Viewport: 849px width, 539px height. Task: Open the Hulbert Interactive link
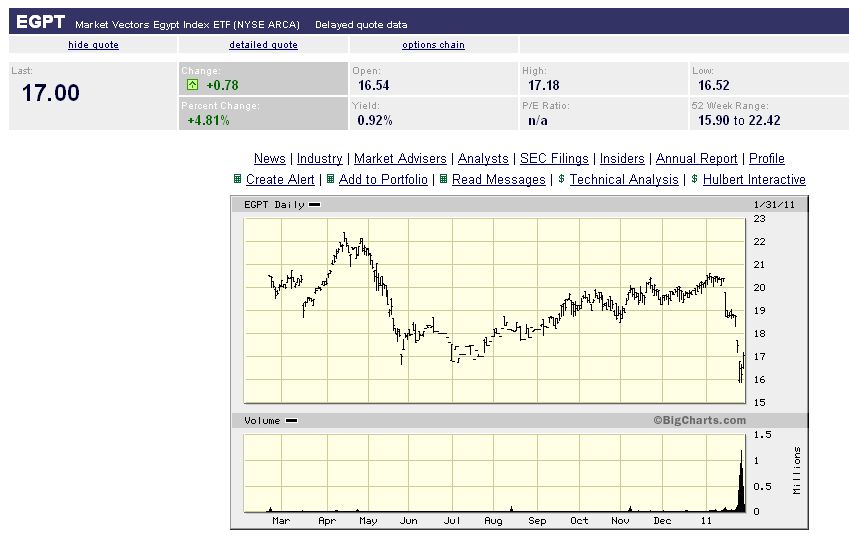click(x=754, y=179)
